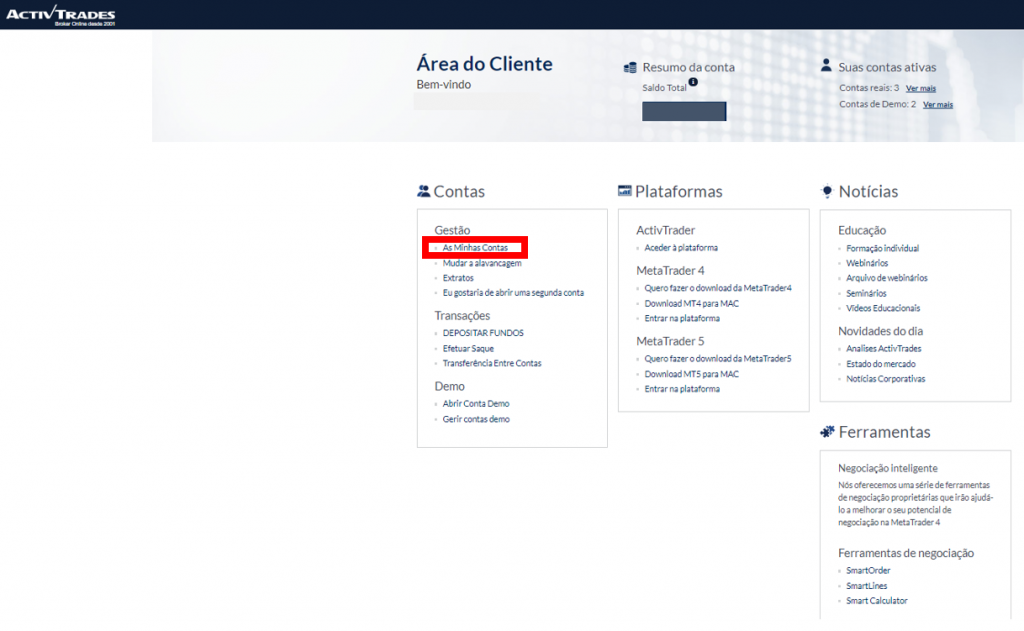Open Vídeos Educacionais
1024x631 pixels.
click(883, 308)
